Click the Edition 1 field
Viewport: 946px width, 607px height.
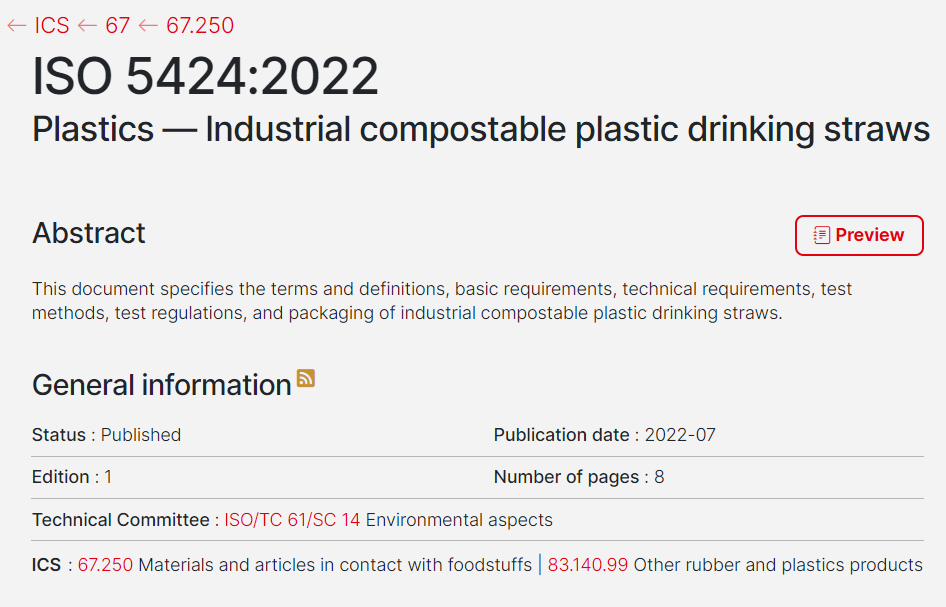[x=72, y=477]
